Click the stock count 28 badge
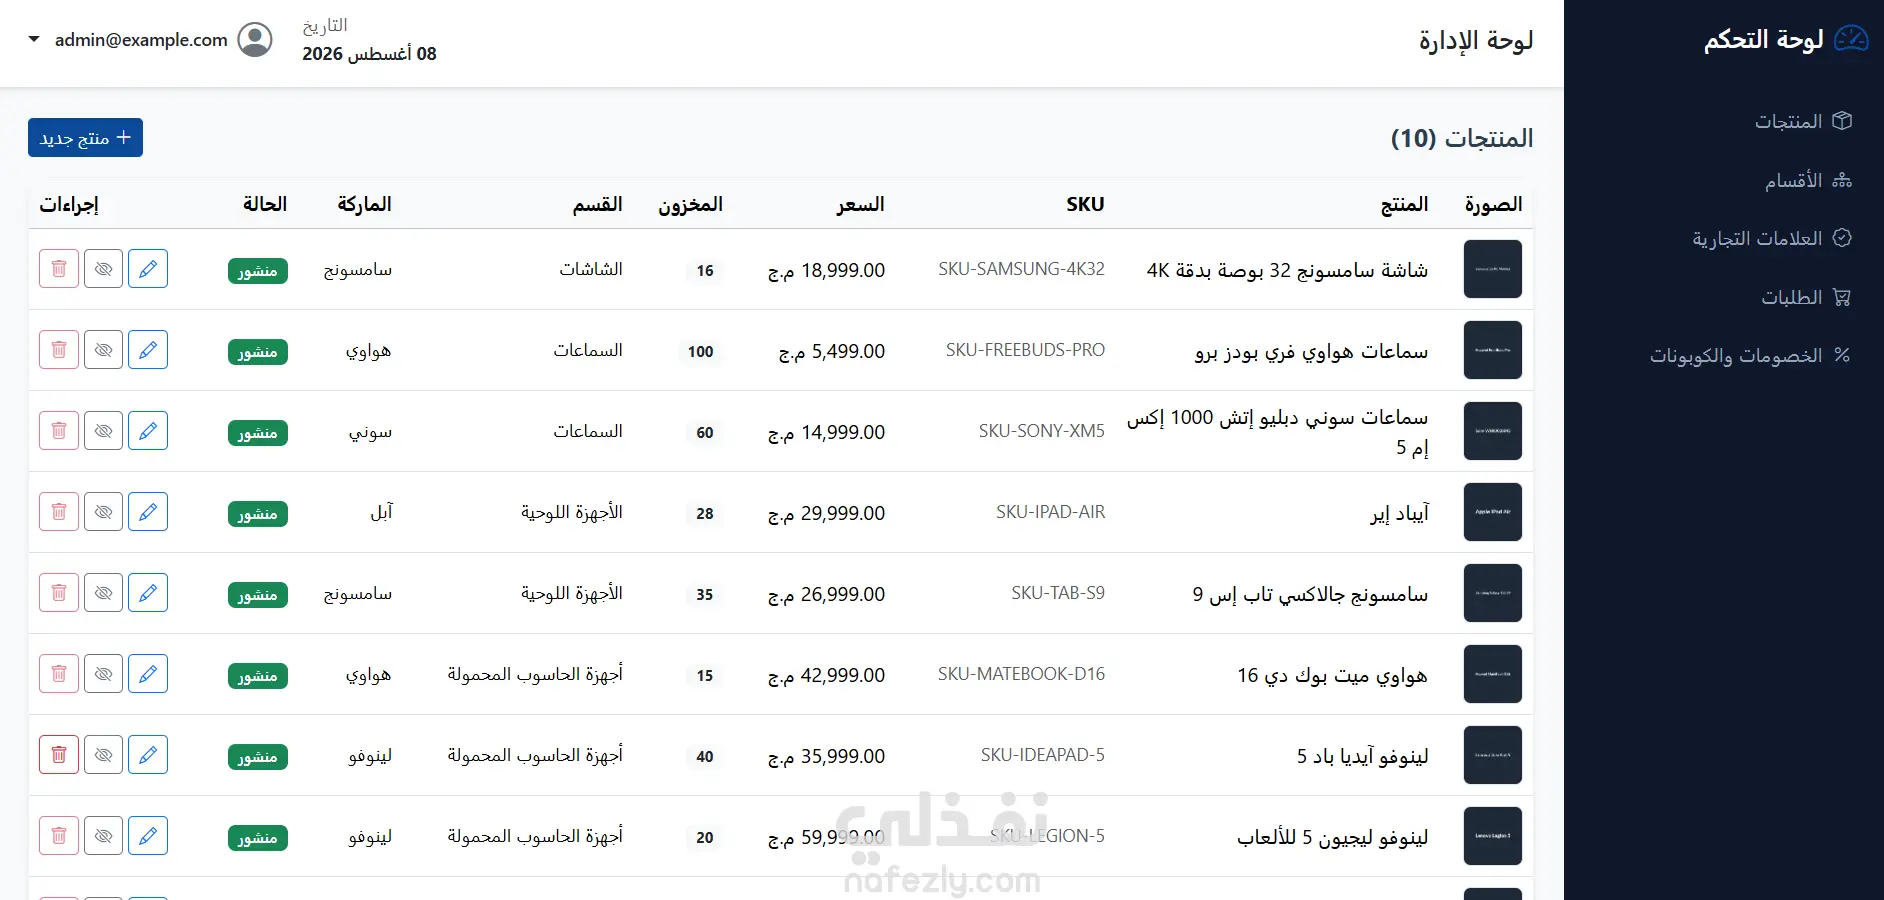Viewport: 1884px width, 900px height. 705,513
